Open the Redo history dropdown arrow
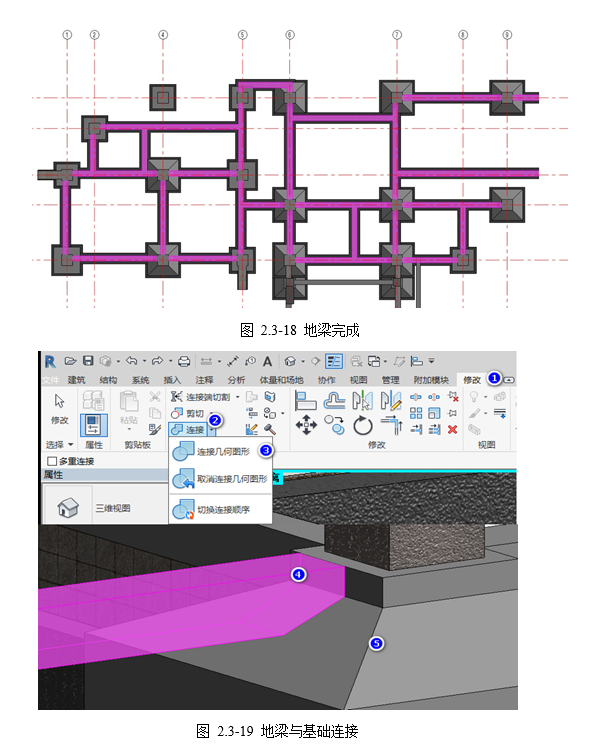 point(170,361)
